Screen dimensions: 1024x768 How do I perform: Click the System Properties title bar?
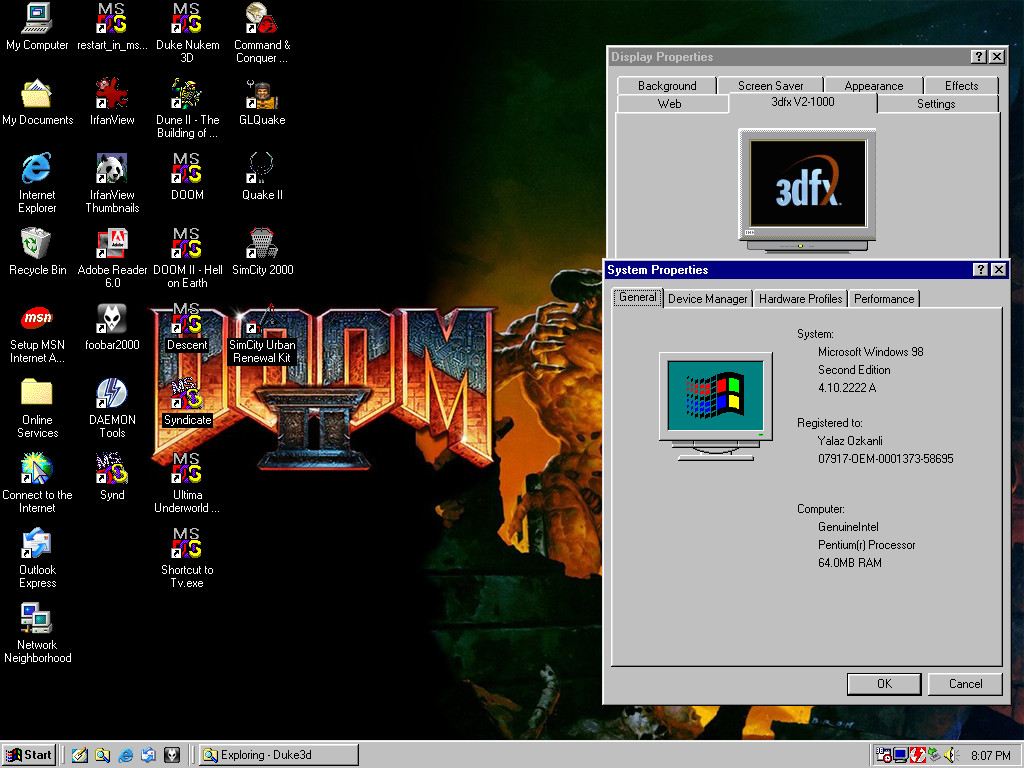(x=788, y=270)
